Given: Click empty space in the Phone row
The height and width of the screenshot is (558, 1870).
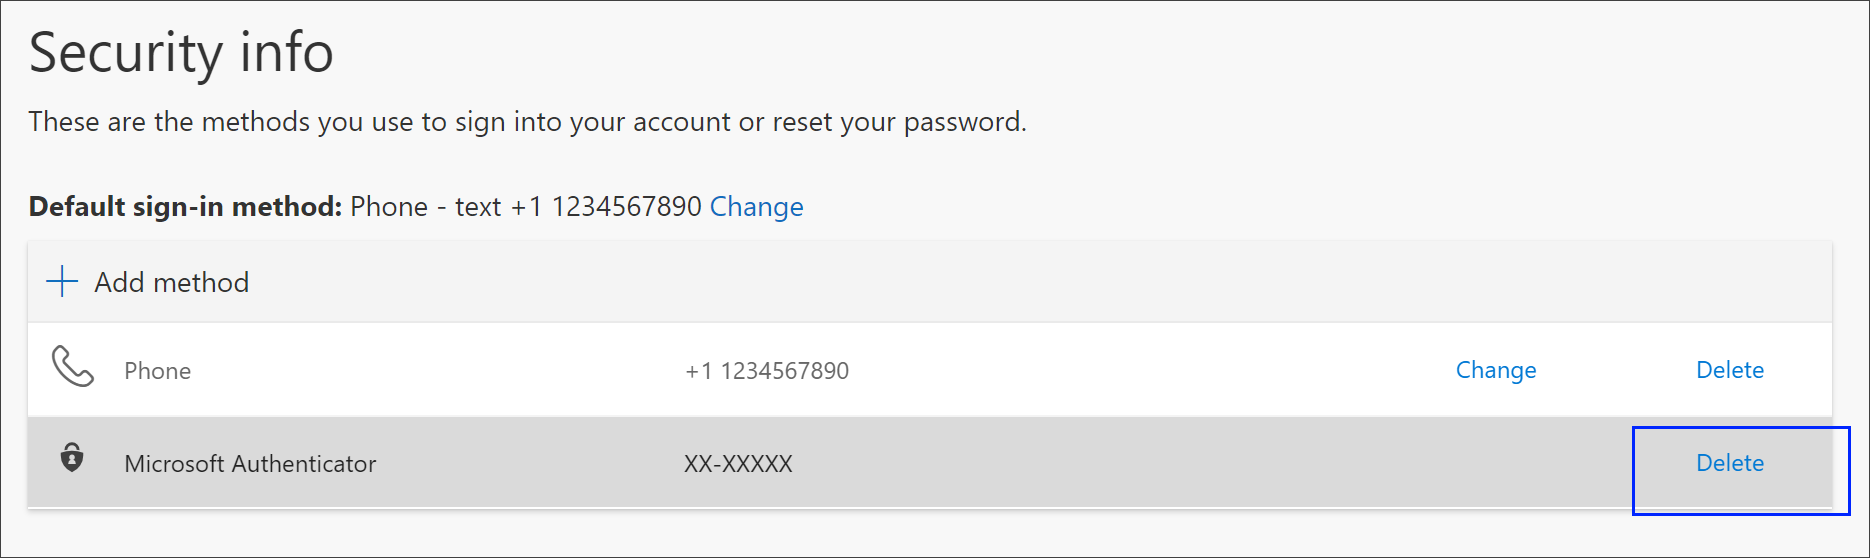Looking at the screenshot, I should (x=1150, y=370).
